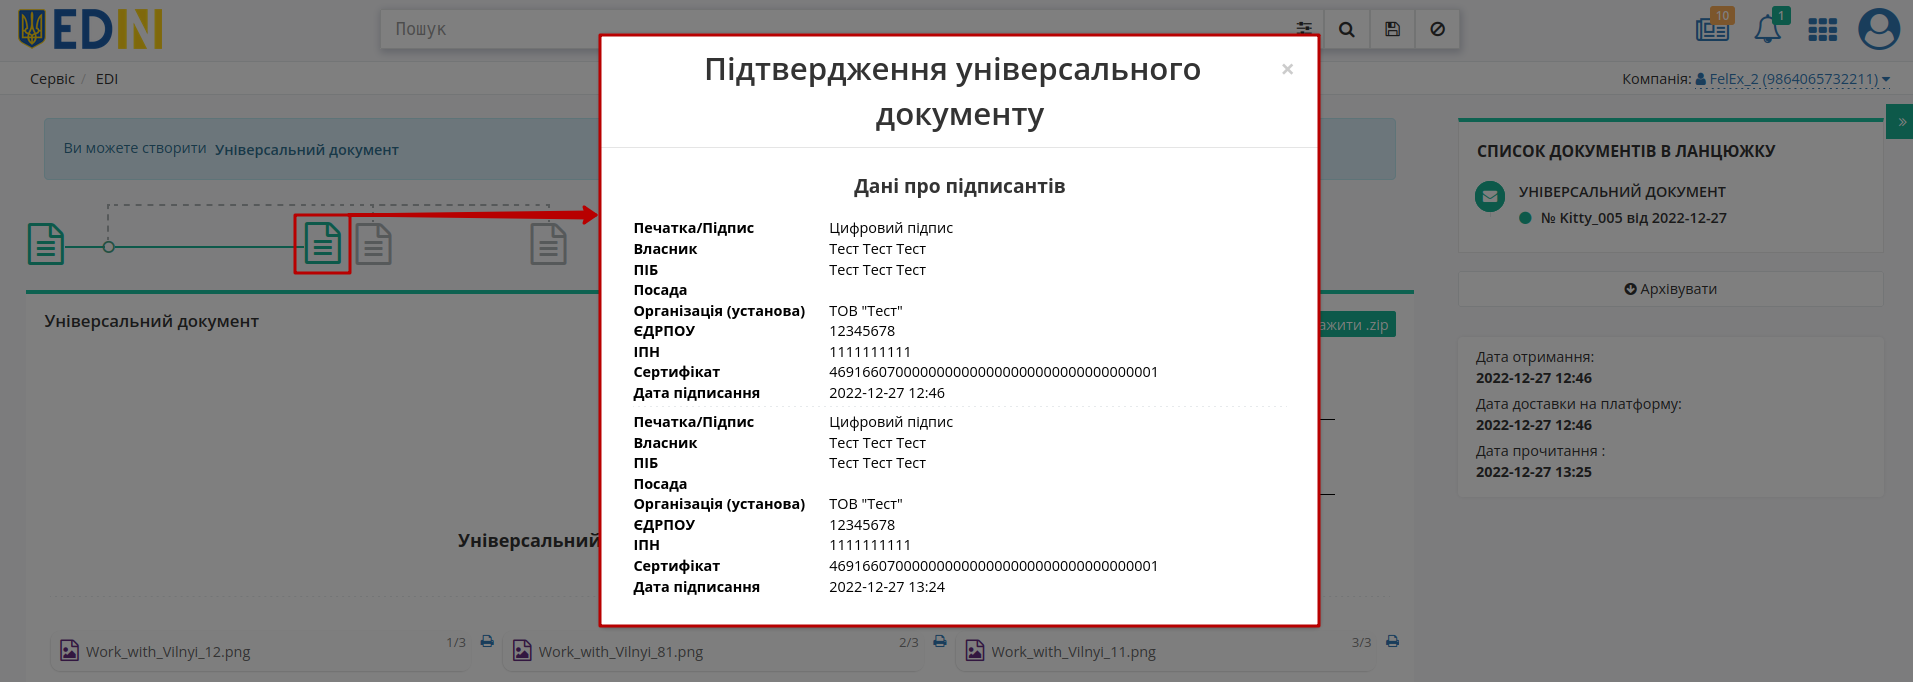1913x682 pixels.
Task: Click the download .zip green button
Action: 1355,325
